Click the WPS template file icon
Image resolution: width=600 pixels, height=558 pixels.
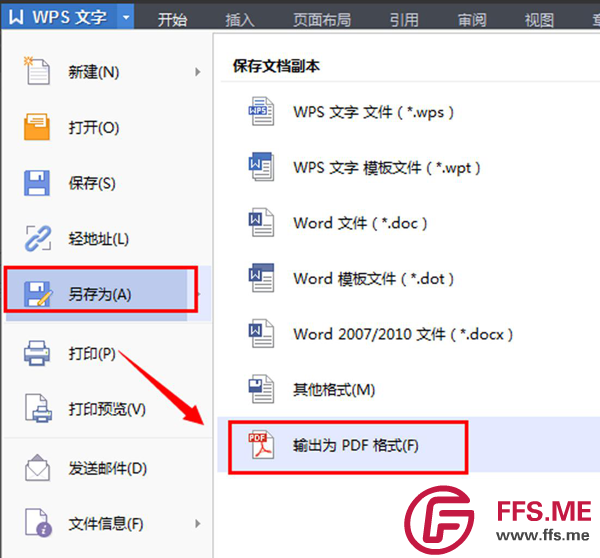[261, 166]
